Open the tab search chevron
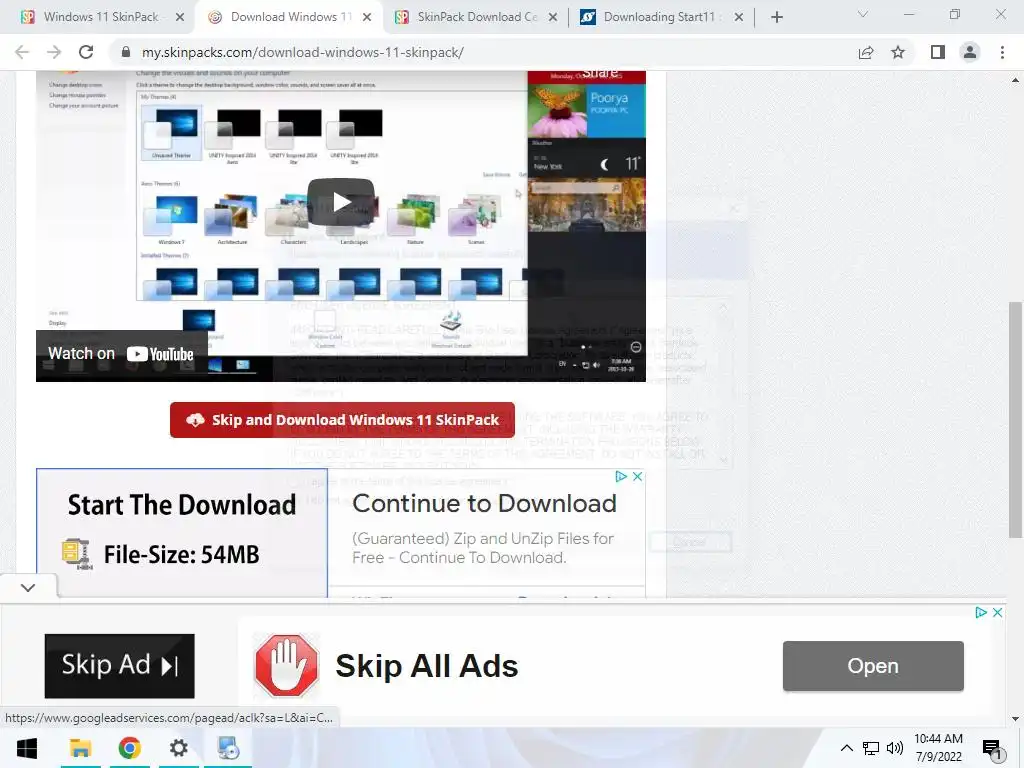 (x=863, y=14)
